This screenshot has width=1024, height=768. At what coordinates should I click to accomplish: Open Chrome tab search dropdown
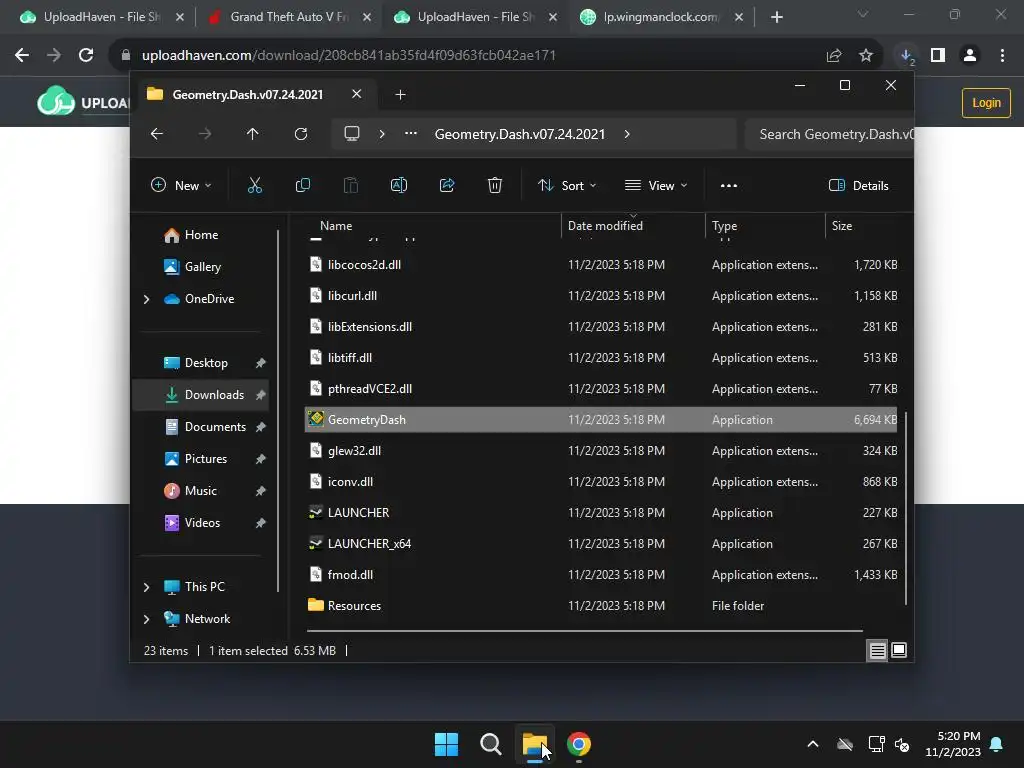(863, 14)
